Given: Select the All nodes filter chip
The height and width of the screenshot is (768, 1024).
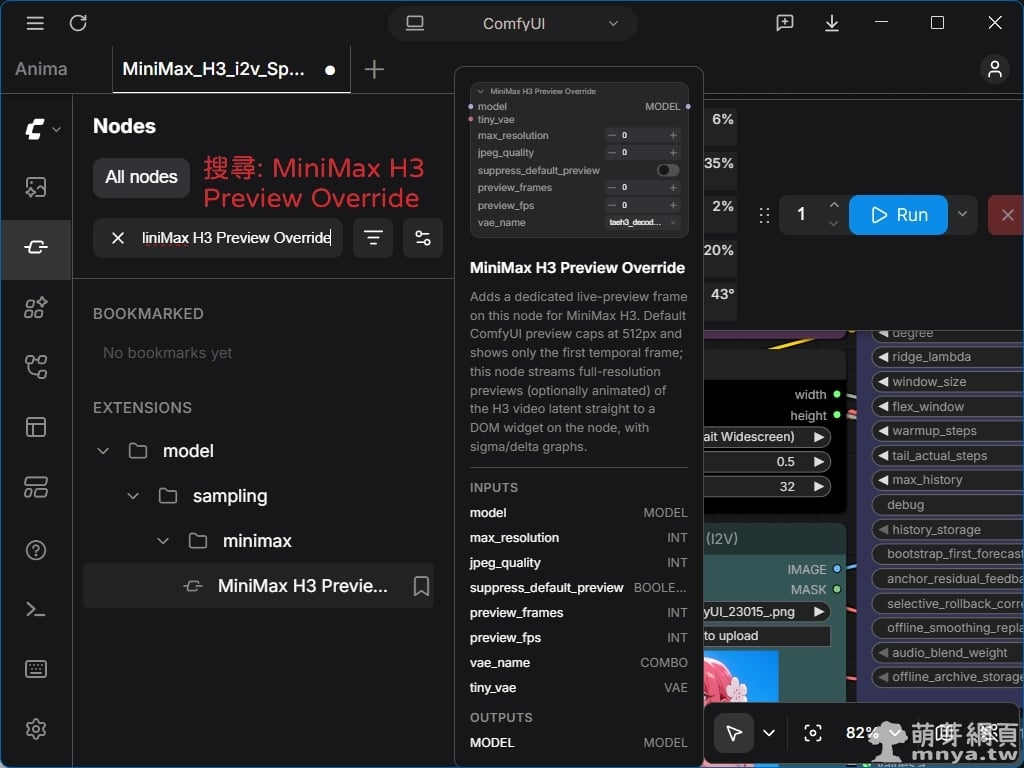Looking at the screenshot, I should [x=141, y=178].
